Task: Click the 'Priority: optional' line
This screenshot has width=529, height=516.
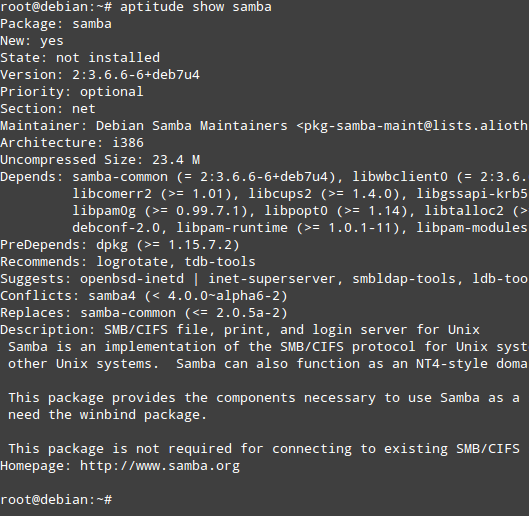Action: (x=72, y=92)
